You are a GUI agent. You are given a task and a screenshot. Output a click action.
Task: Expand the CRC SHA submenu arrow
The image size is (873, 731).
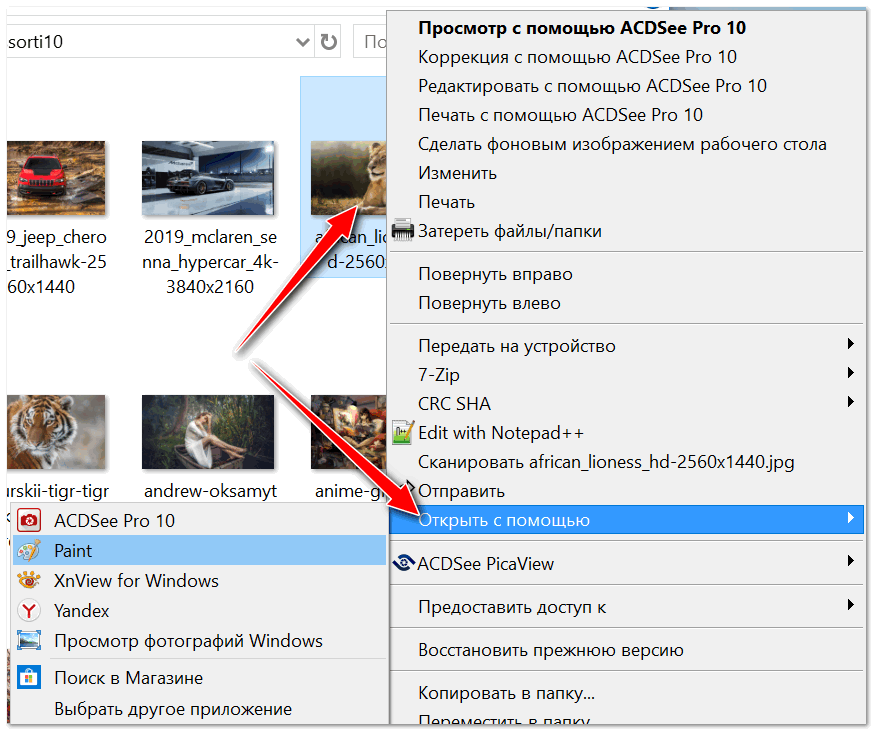(850, 401)
